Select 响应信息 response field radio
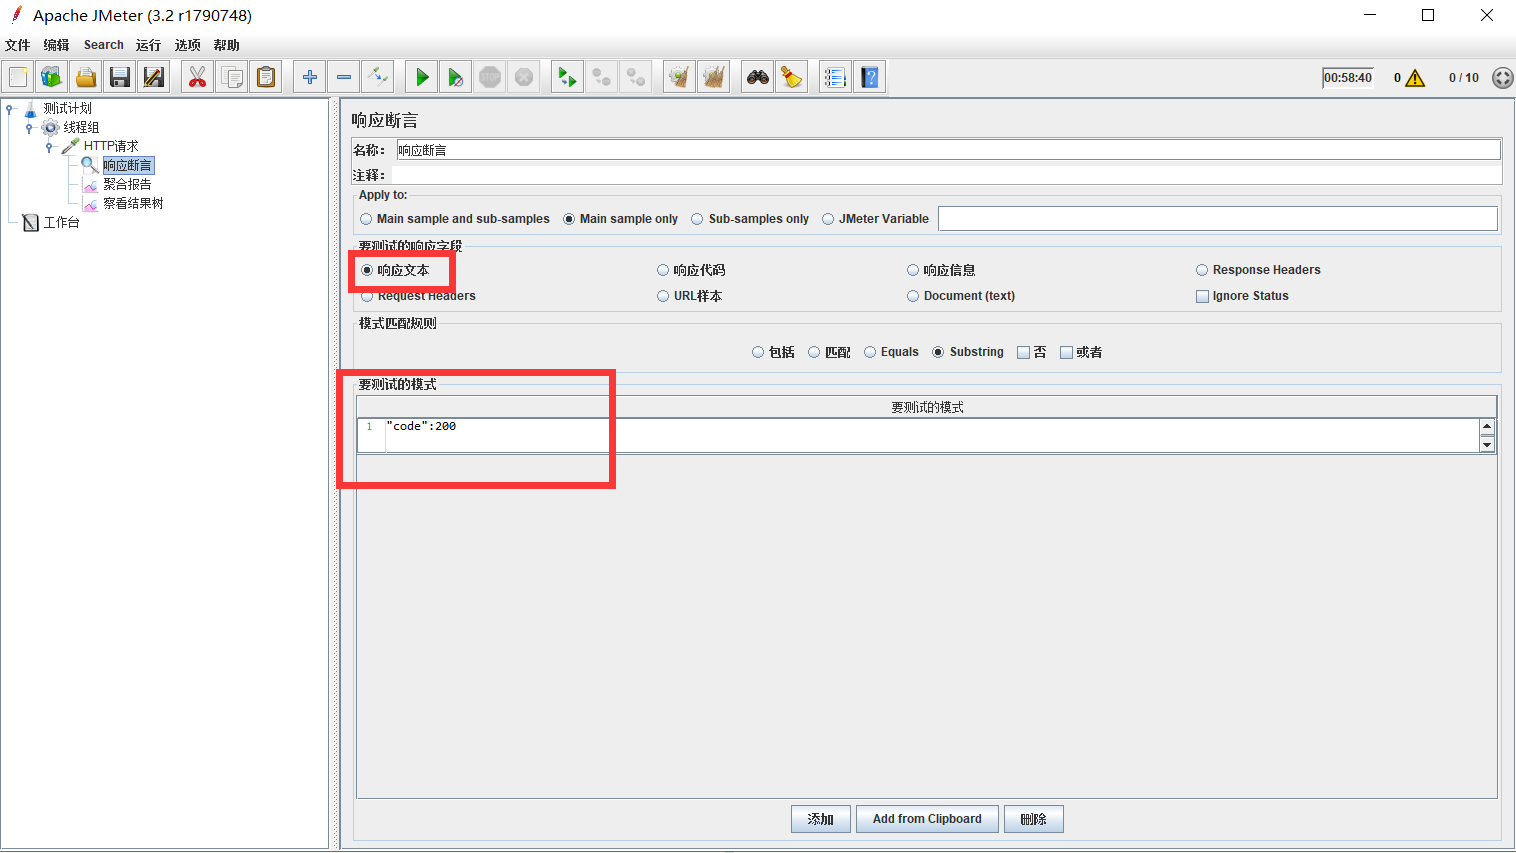This screenshot has height=853, width=1516. click(913, 270)
